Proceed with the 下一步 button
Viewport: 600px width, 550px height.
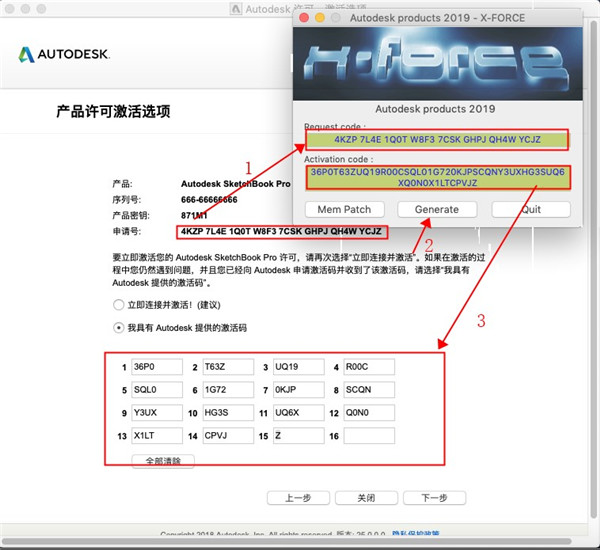coord(434,498)
